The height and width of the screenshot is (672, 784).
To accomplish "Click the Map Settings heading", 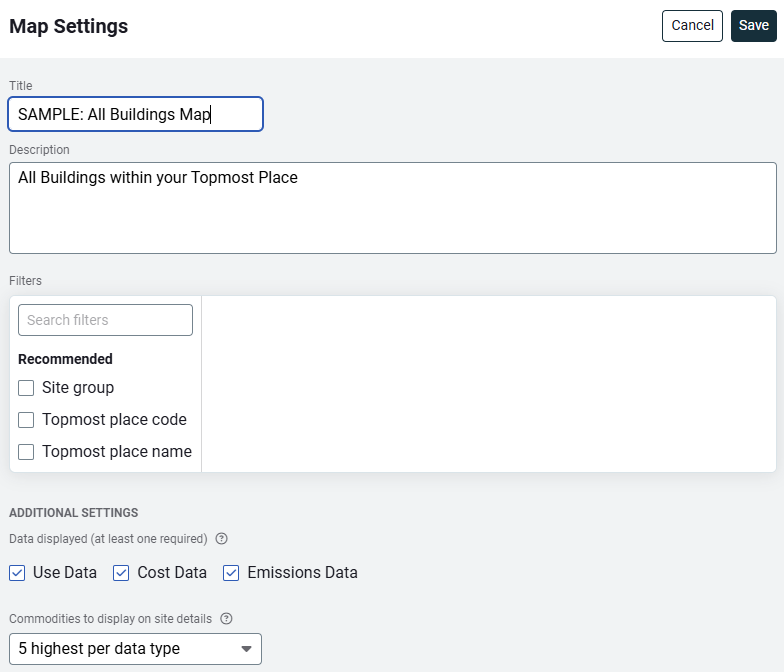I will click(x=69, y=26).
